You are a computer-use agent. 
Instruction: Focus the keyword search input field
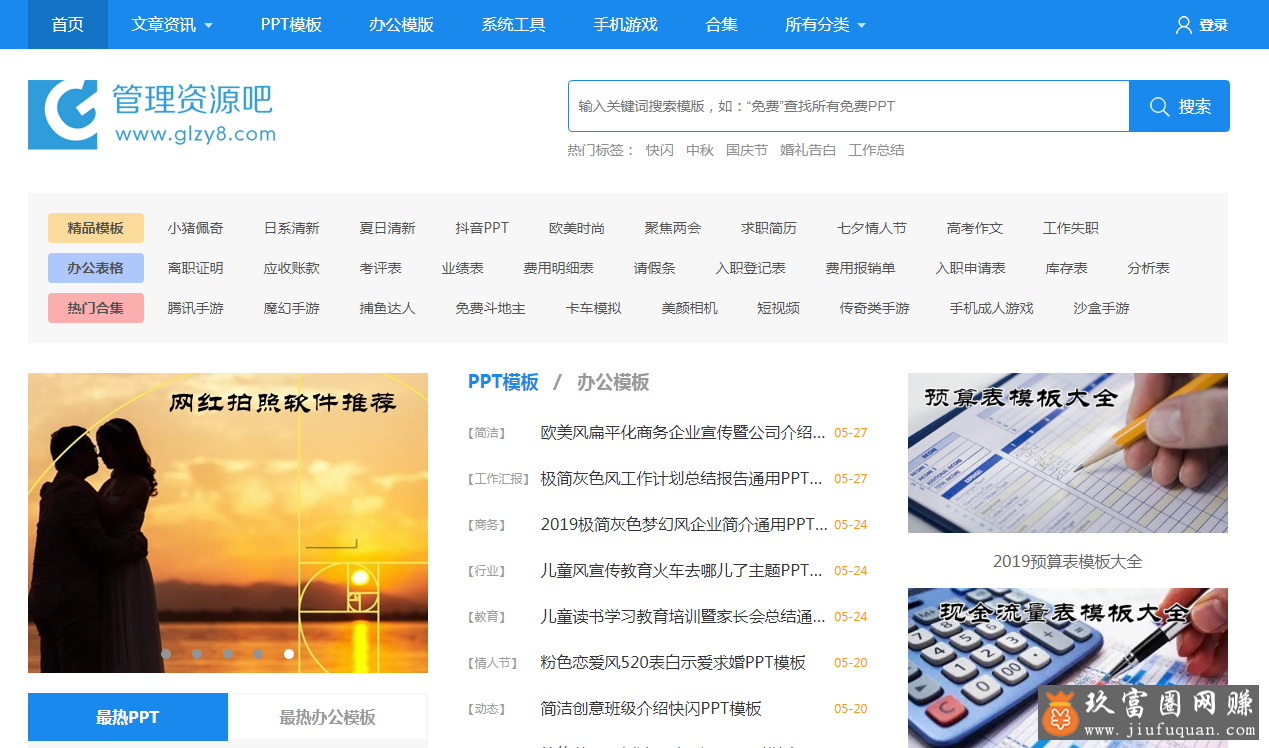click(848, 106)
